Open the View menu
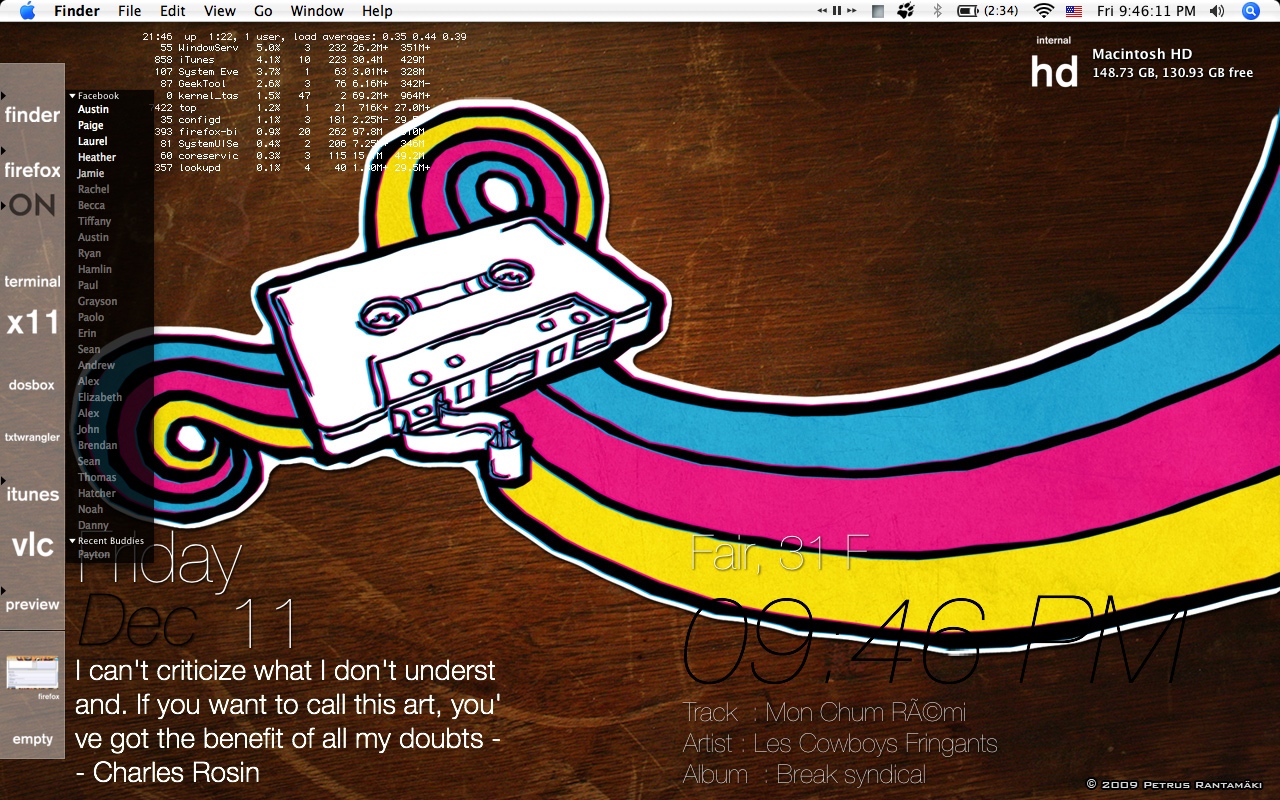 (x=220, y=11)
